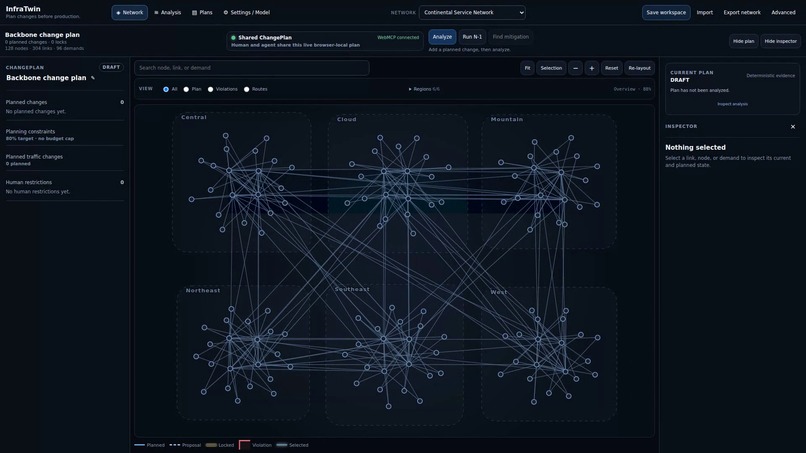Click Overview 88% zoom indicator
The height and width of the screenshot is (453, 806).
[632, 89]
